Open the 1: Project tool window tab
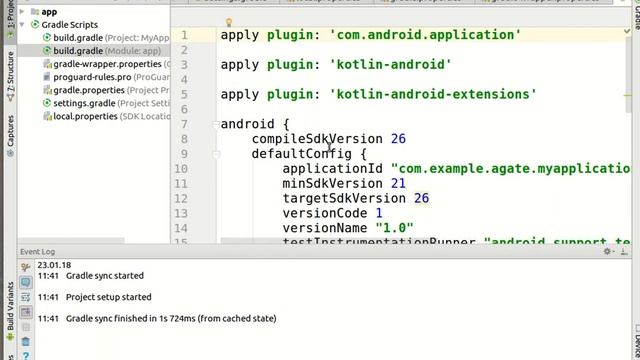The image size is (640, 360). (x=10, y=20)
